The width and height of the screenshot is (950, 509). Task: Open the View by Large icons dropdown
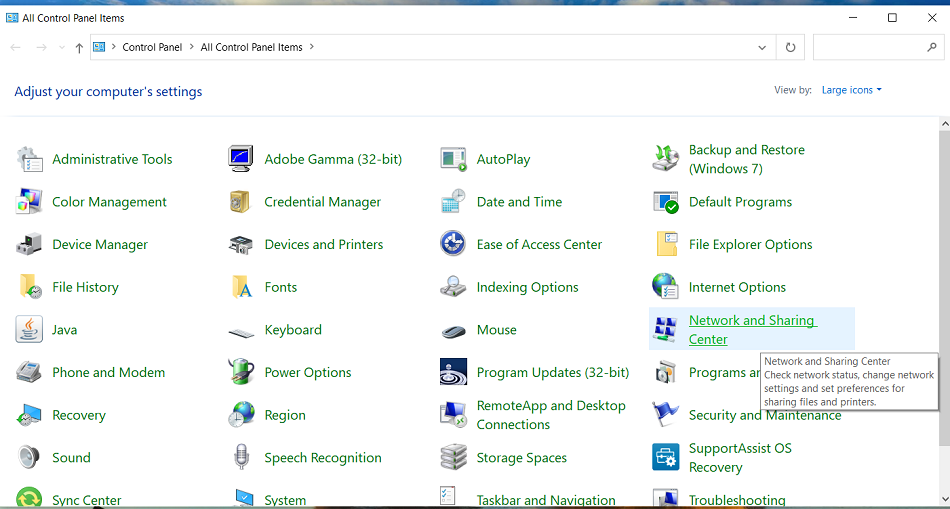[851, 90]
